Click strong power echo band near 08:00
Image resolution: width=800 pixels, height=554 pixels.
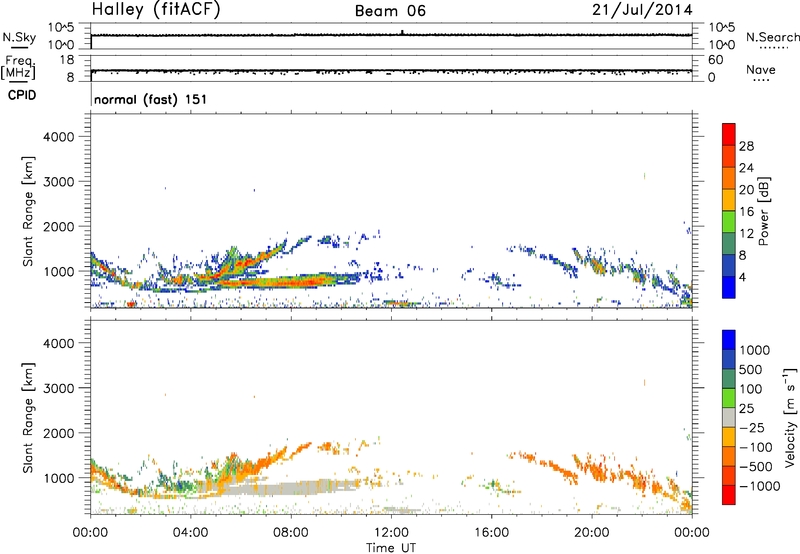[291, 281]
